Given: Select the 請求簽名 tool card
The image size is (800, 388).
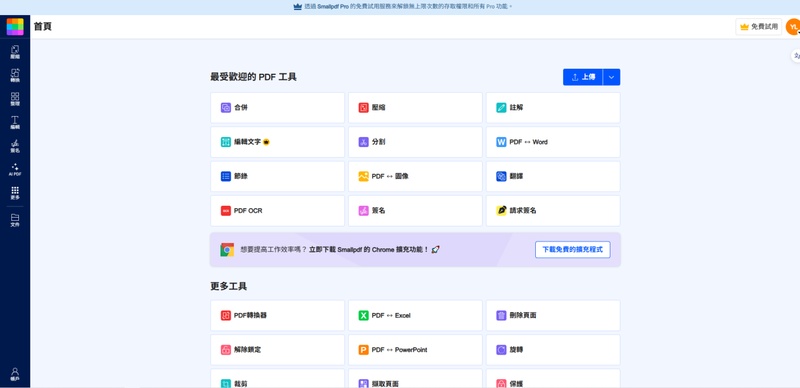Looking at the screenshot, I should point(553,210).
